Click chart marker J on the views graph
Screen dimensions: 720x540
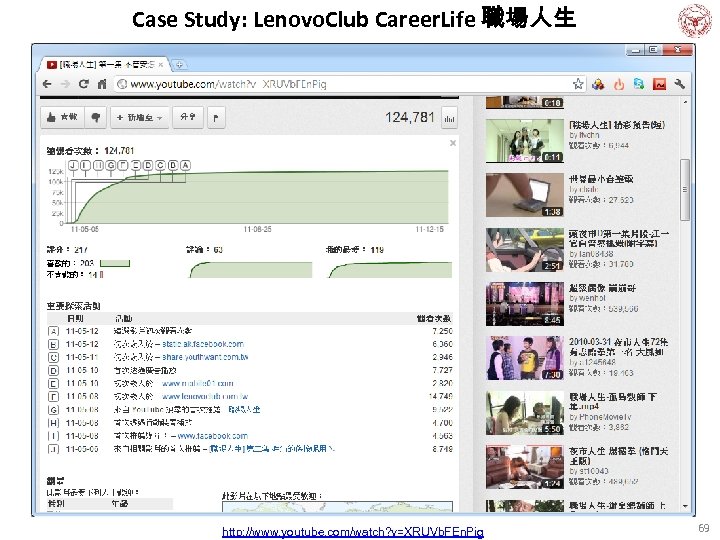click(73, 165)
